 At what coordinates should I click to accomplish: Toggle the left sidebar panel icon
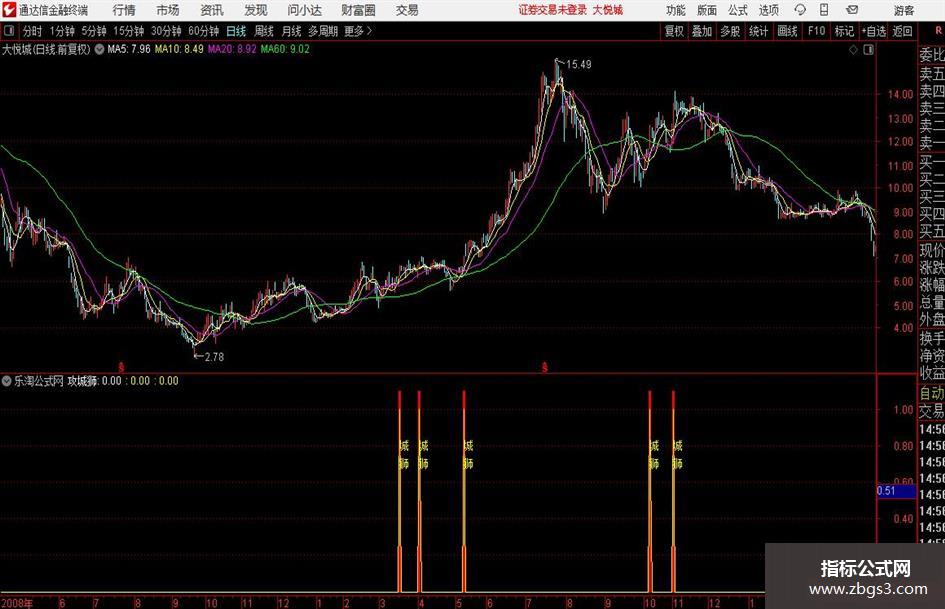click(x=9, y=31)
